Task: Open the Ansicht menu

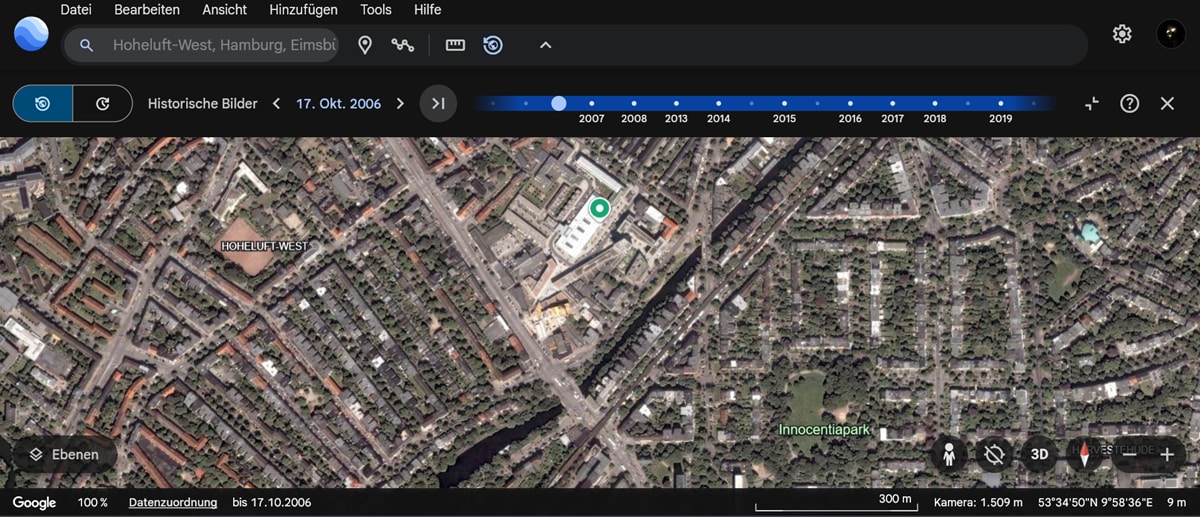Action: pyautogui.click(x=224, y=10)
